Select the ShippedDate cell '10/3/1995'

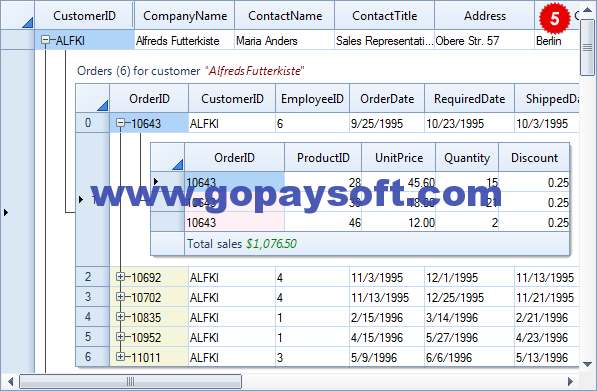[x=547, y=123]
